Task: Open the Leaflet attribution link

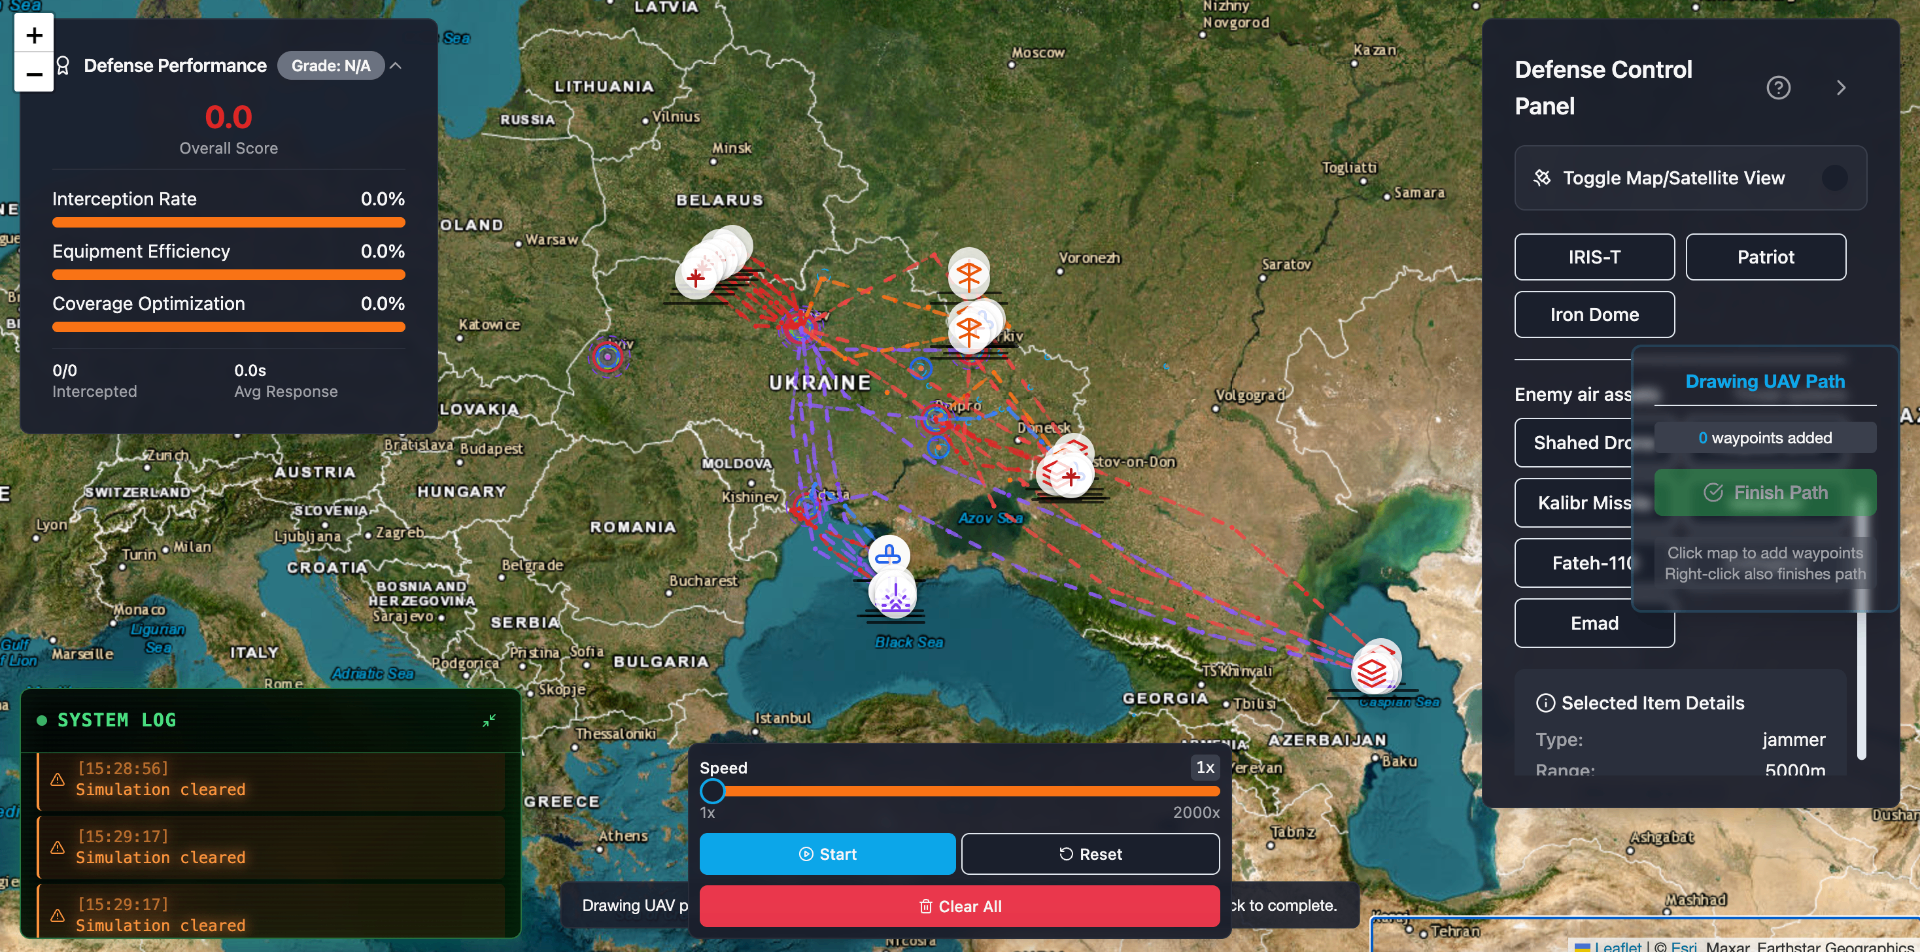Action: pos(1617,945)
